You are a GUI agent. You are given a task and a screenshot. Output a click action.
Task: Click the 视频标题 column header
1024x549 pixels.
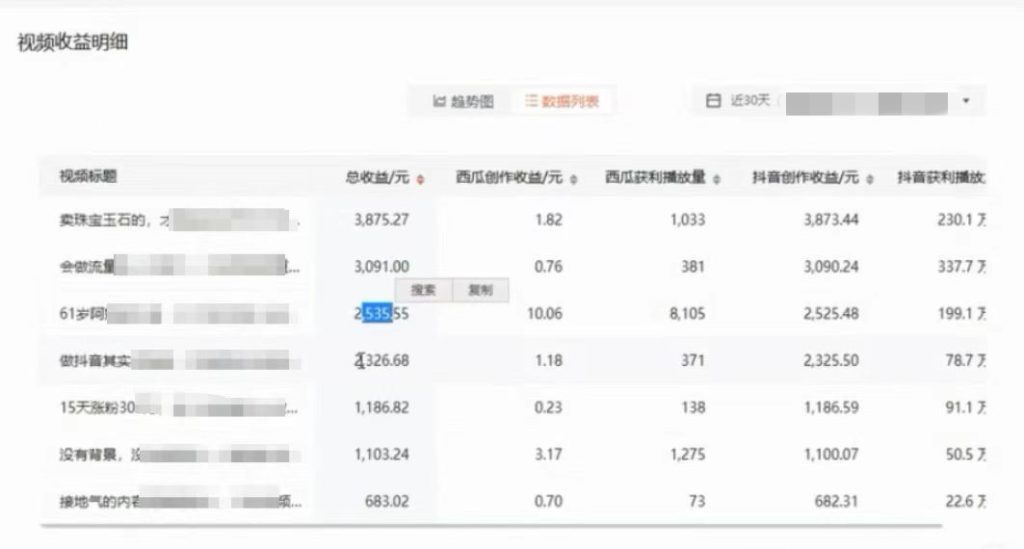(x=88, y=176)
